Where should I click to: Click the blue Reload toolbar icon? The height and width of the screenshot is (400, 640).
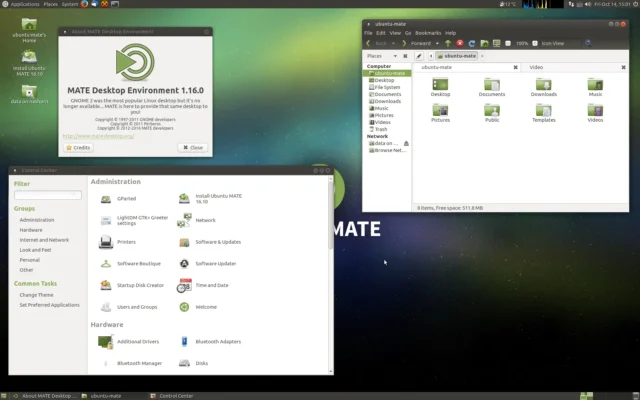pos(472,43)
